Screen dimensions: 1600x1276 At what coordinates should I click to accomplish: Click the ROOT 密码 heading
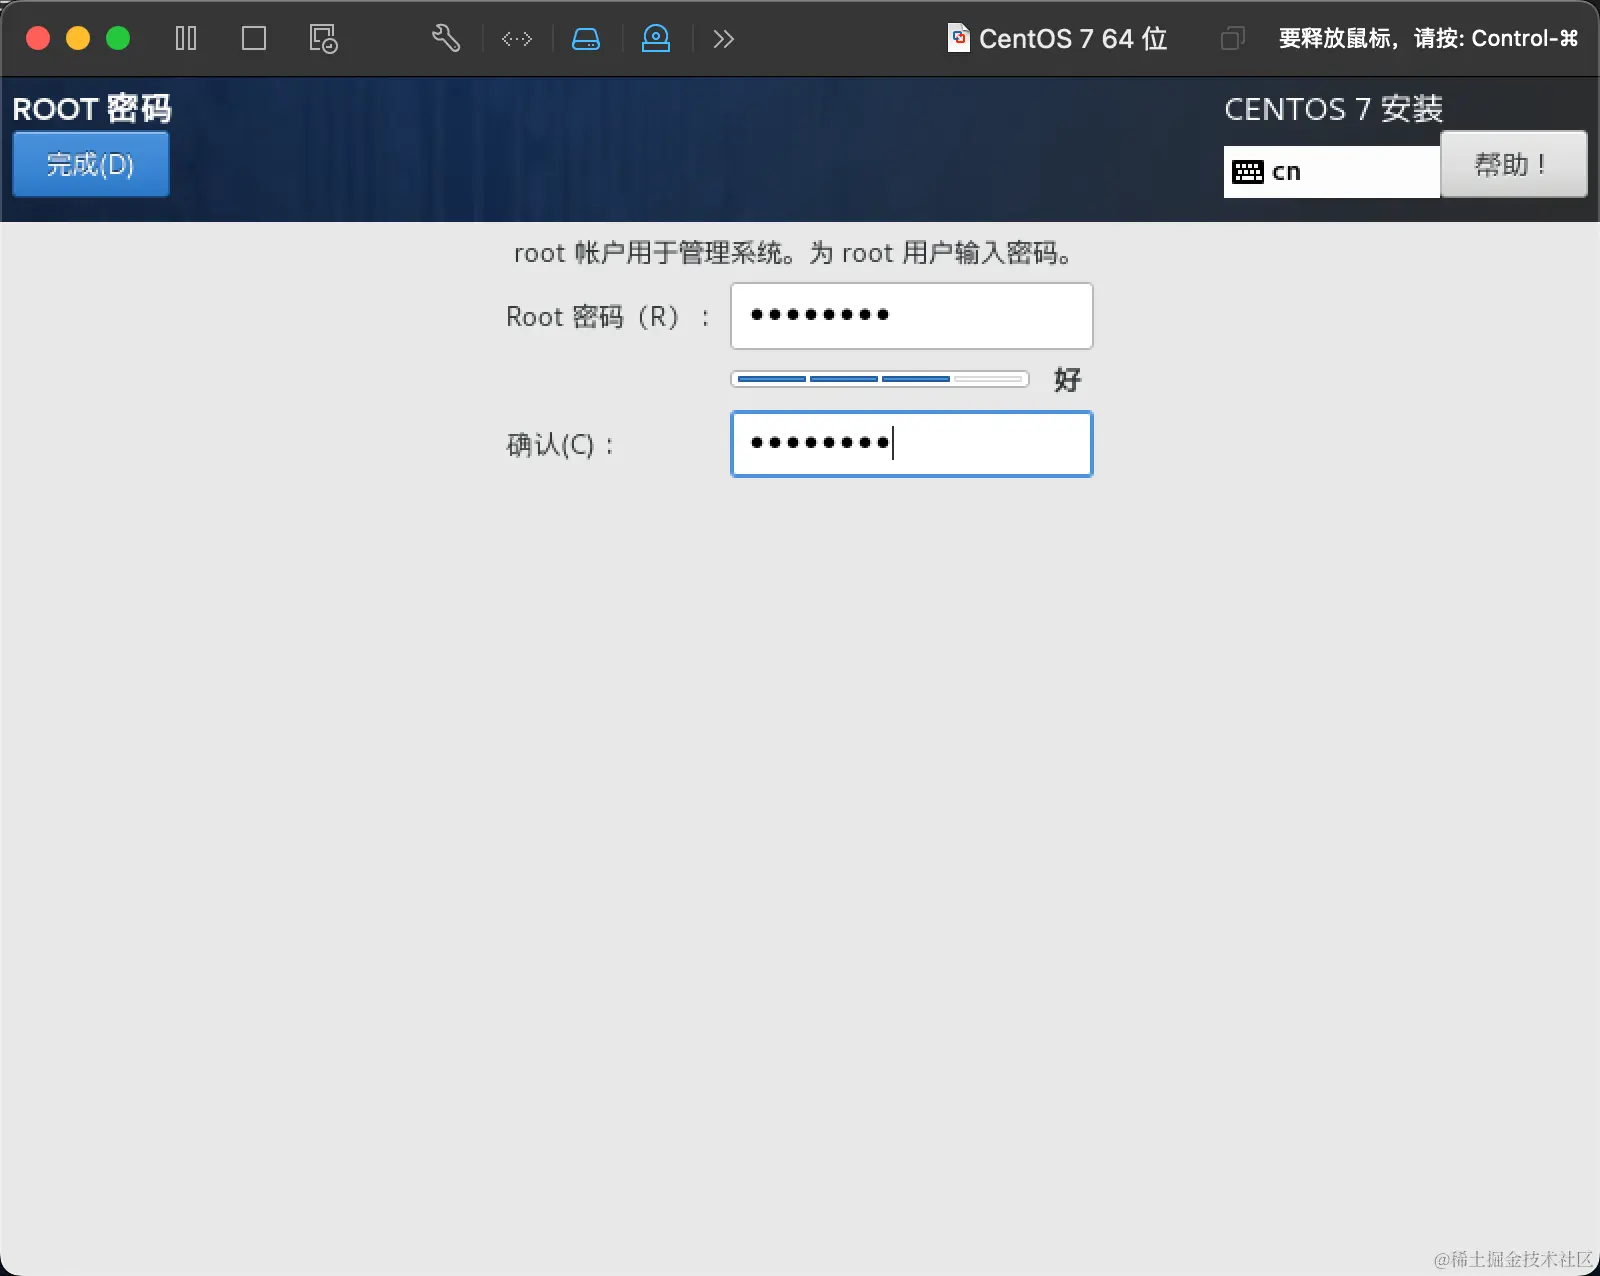(92, 108)
